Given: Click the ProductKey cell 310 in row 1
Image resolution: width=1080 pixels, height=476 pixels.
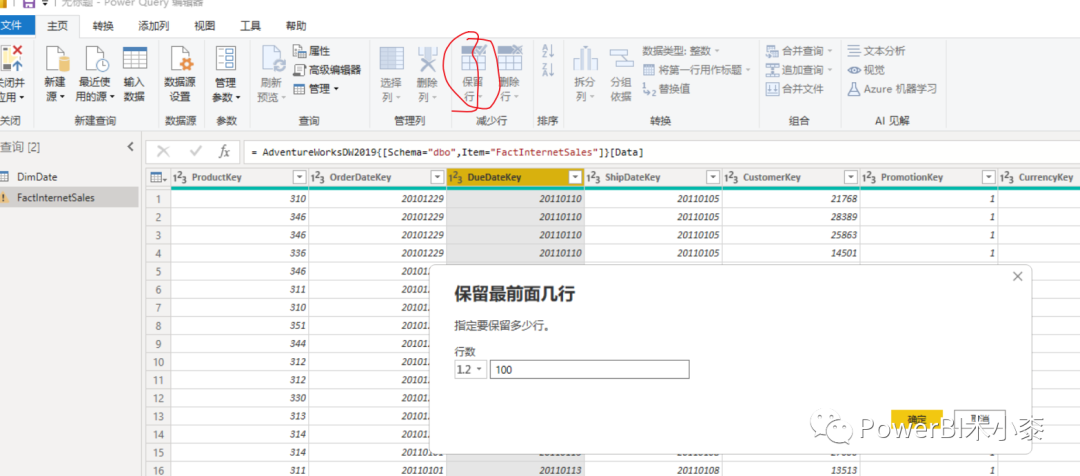Looking at the screenshot, I should pyautogui.click(x=240, y=199).
